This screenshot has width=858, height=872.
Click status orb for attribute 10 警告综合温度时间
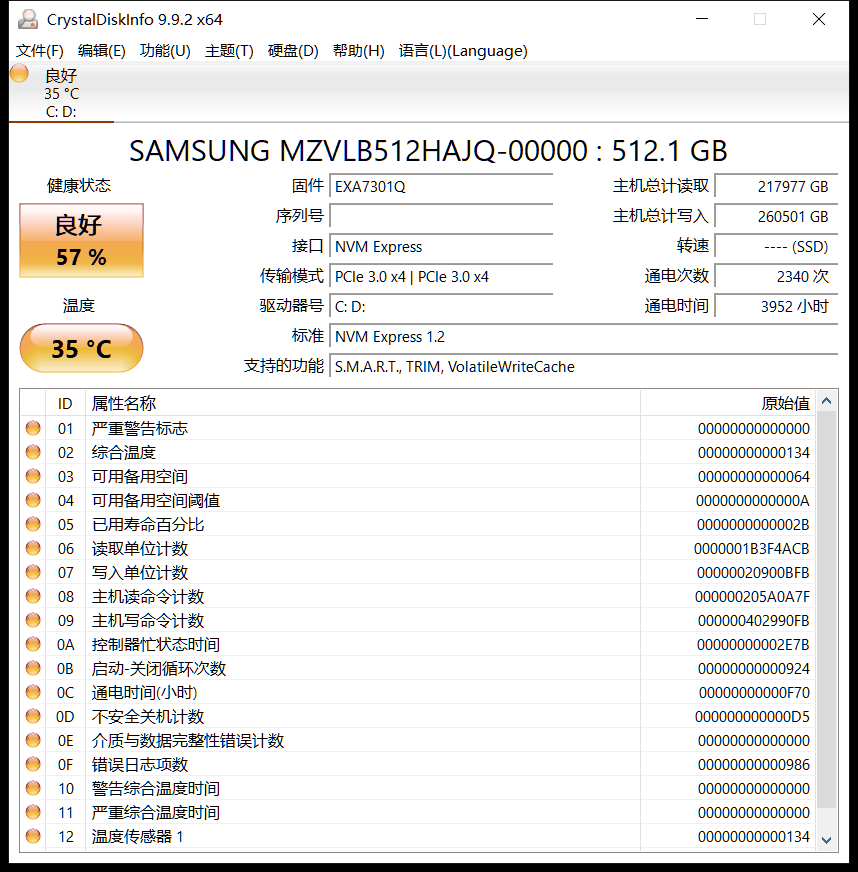coord(33,788)
